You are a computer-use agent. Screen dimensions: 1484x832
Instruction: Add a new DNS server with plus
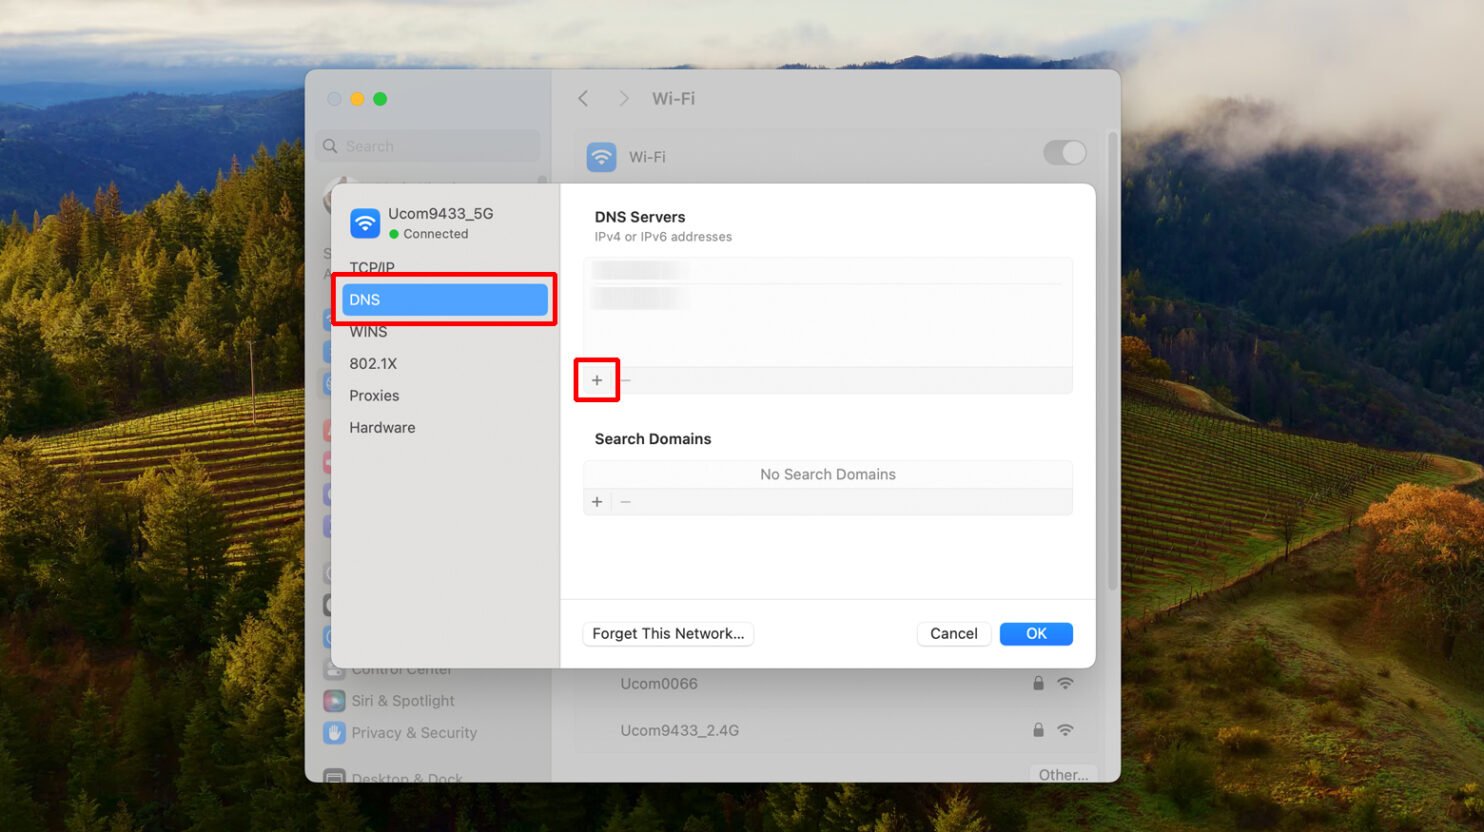click(x=597, y=380)
